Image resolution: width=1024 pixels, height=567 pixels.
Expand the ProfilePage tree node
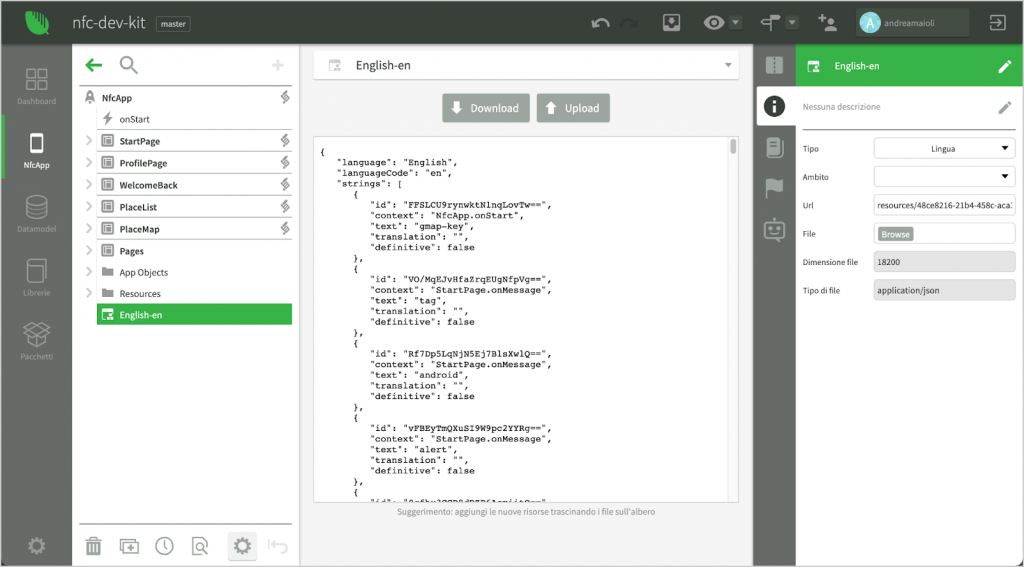[89, 163]
